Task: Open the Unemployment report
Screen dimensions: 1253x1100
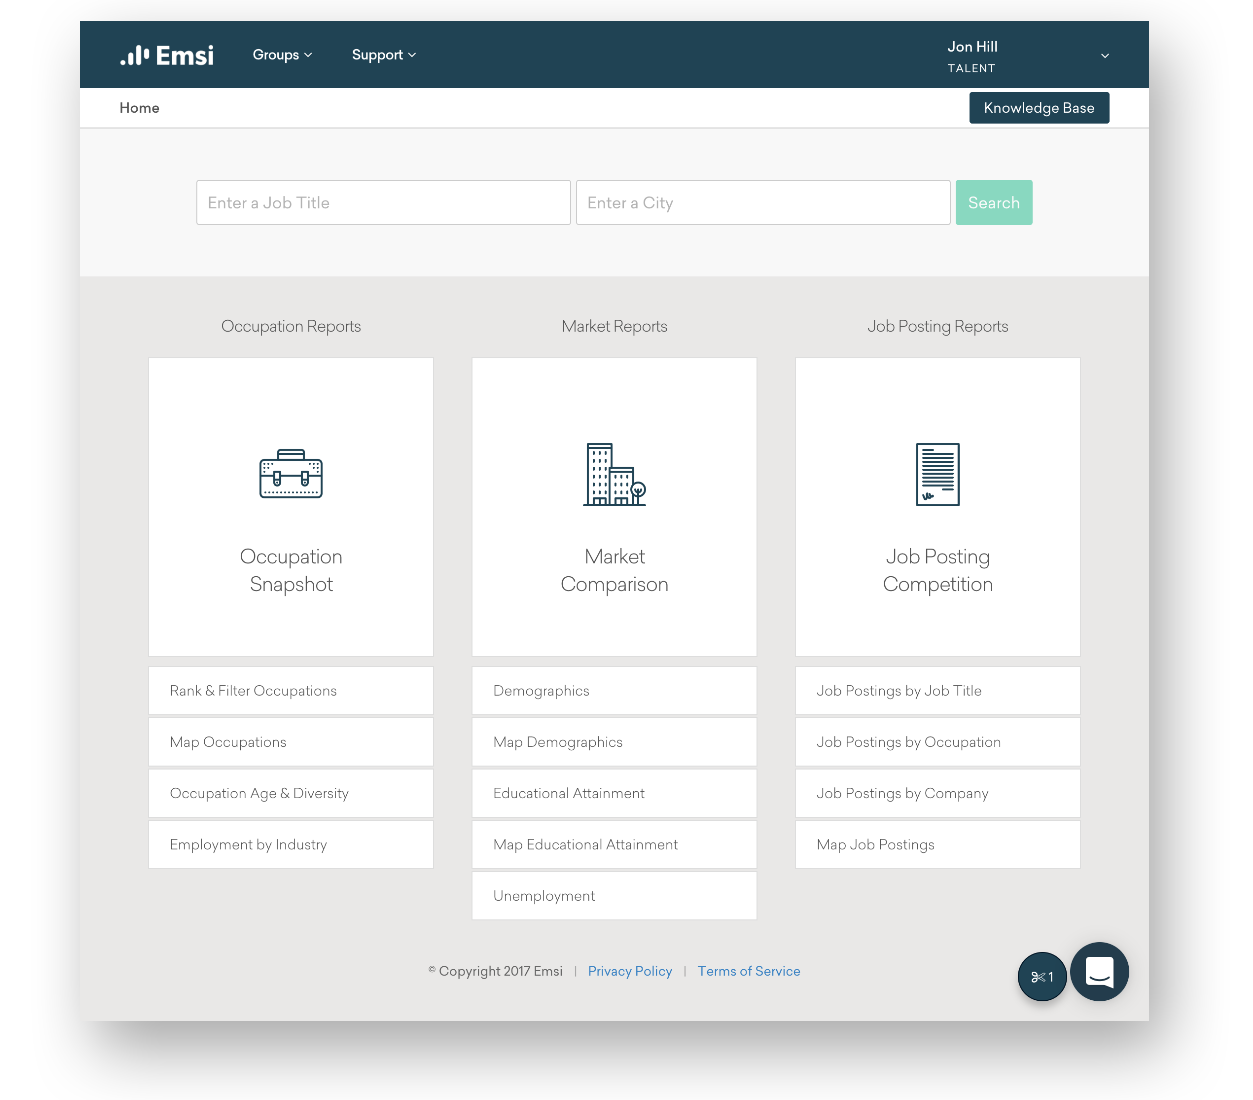Action: click(614, 896)
